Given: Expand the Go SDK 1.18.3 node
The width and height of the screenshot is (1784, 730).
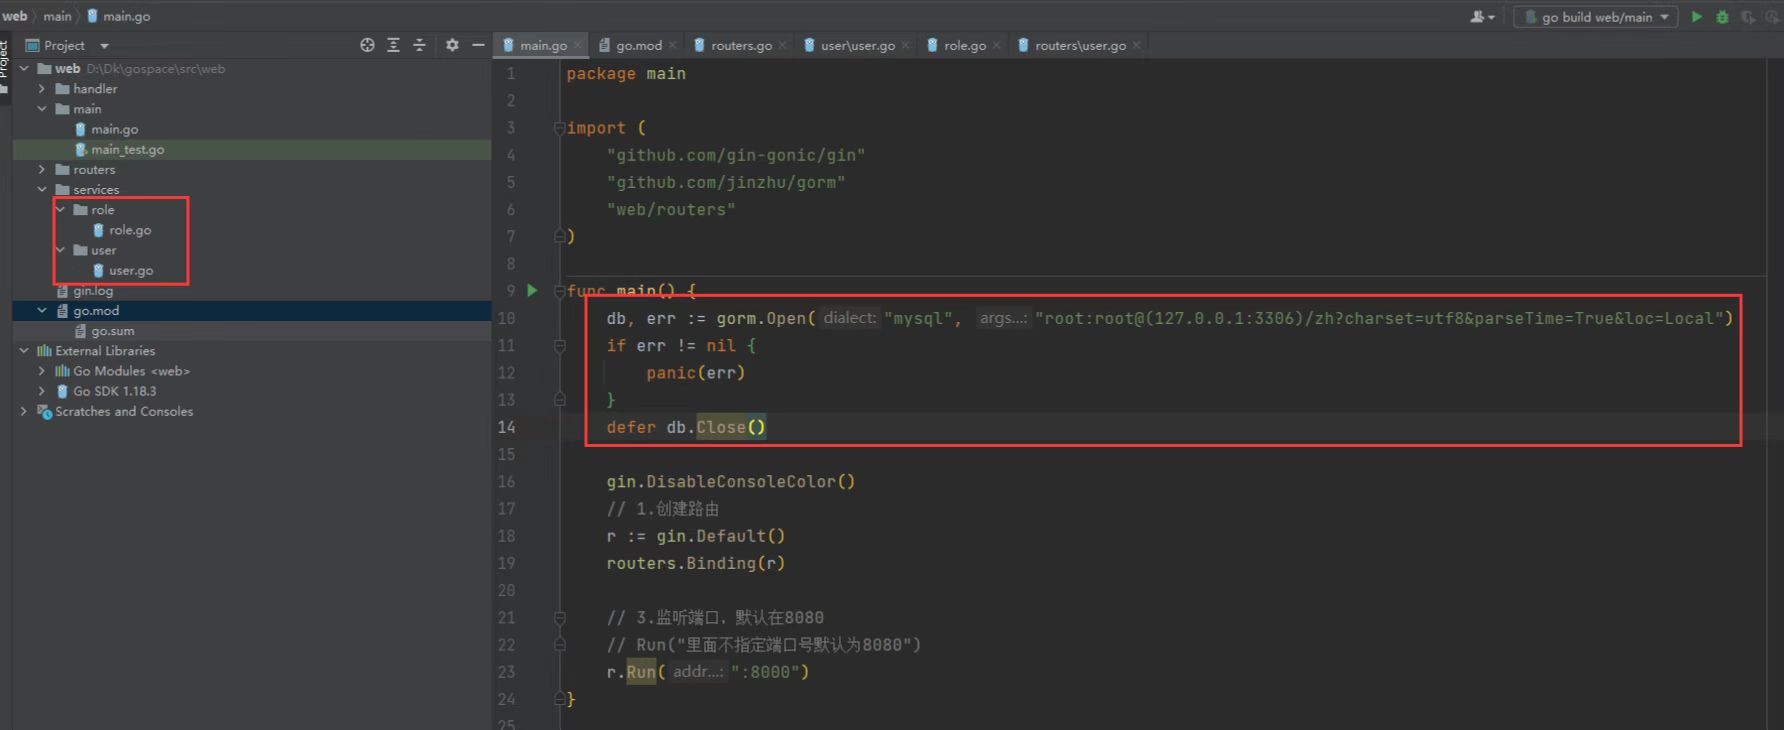Looking at the screenshot, I should pyautogui.click(x=42, y=391).
